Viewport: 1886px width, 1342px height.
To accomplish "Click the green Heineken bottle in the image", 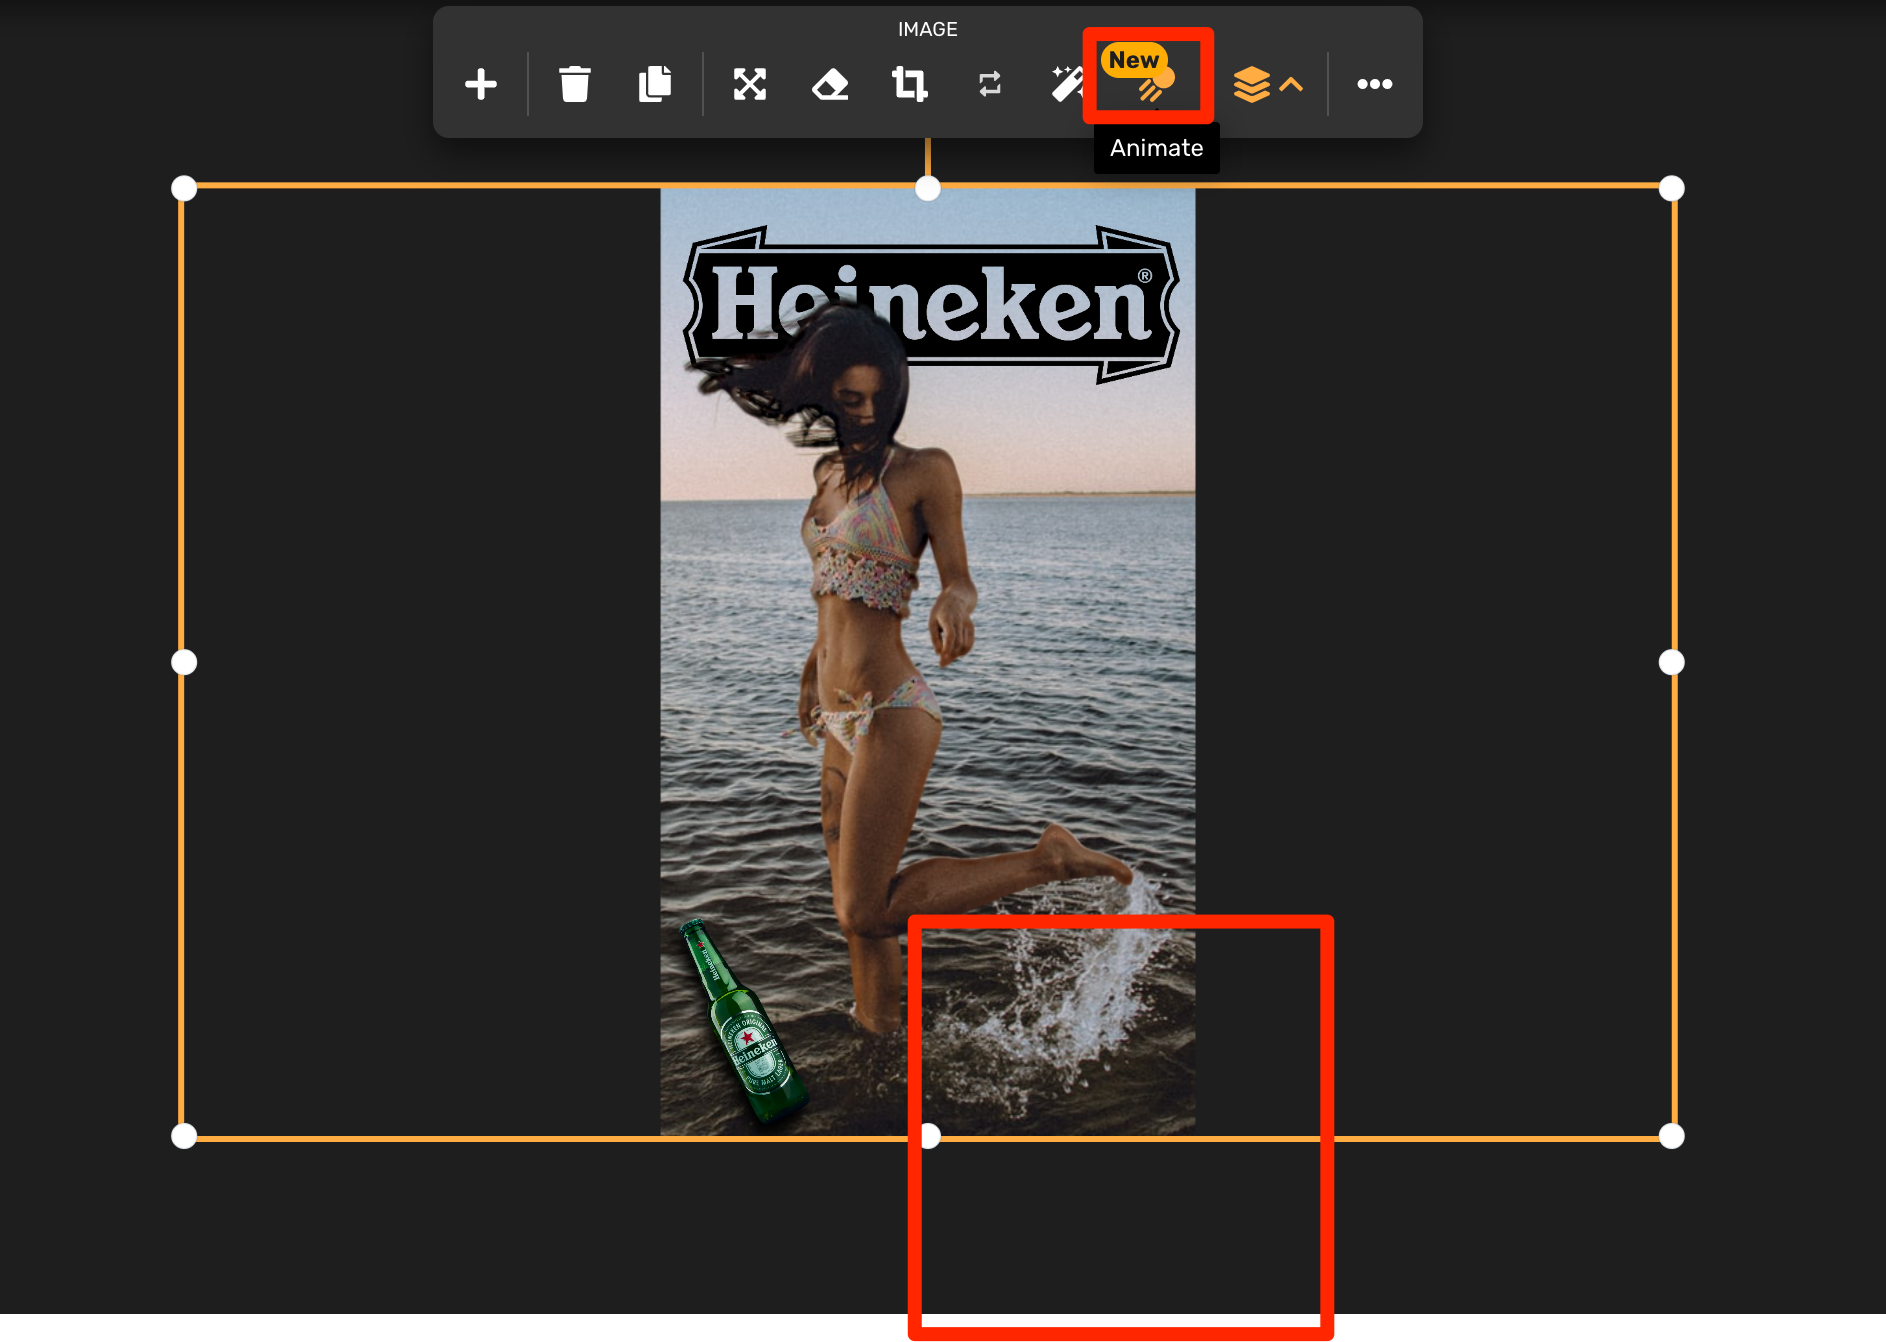I will pos(743,1020).
